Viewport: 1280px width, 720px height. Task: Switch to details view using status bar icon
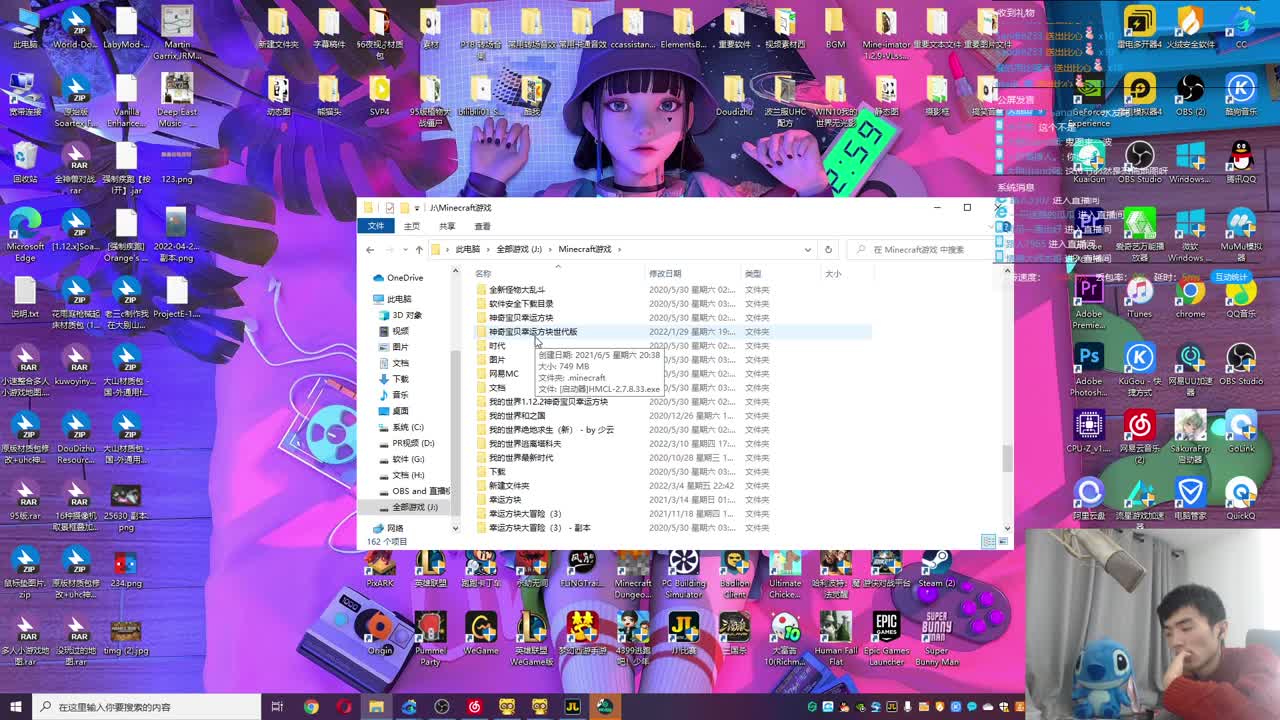click(x=988, y=541)
